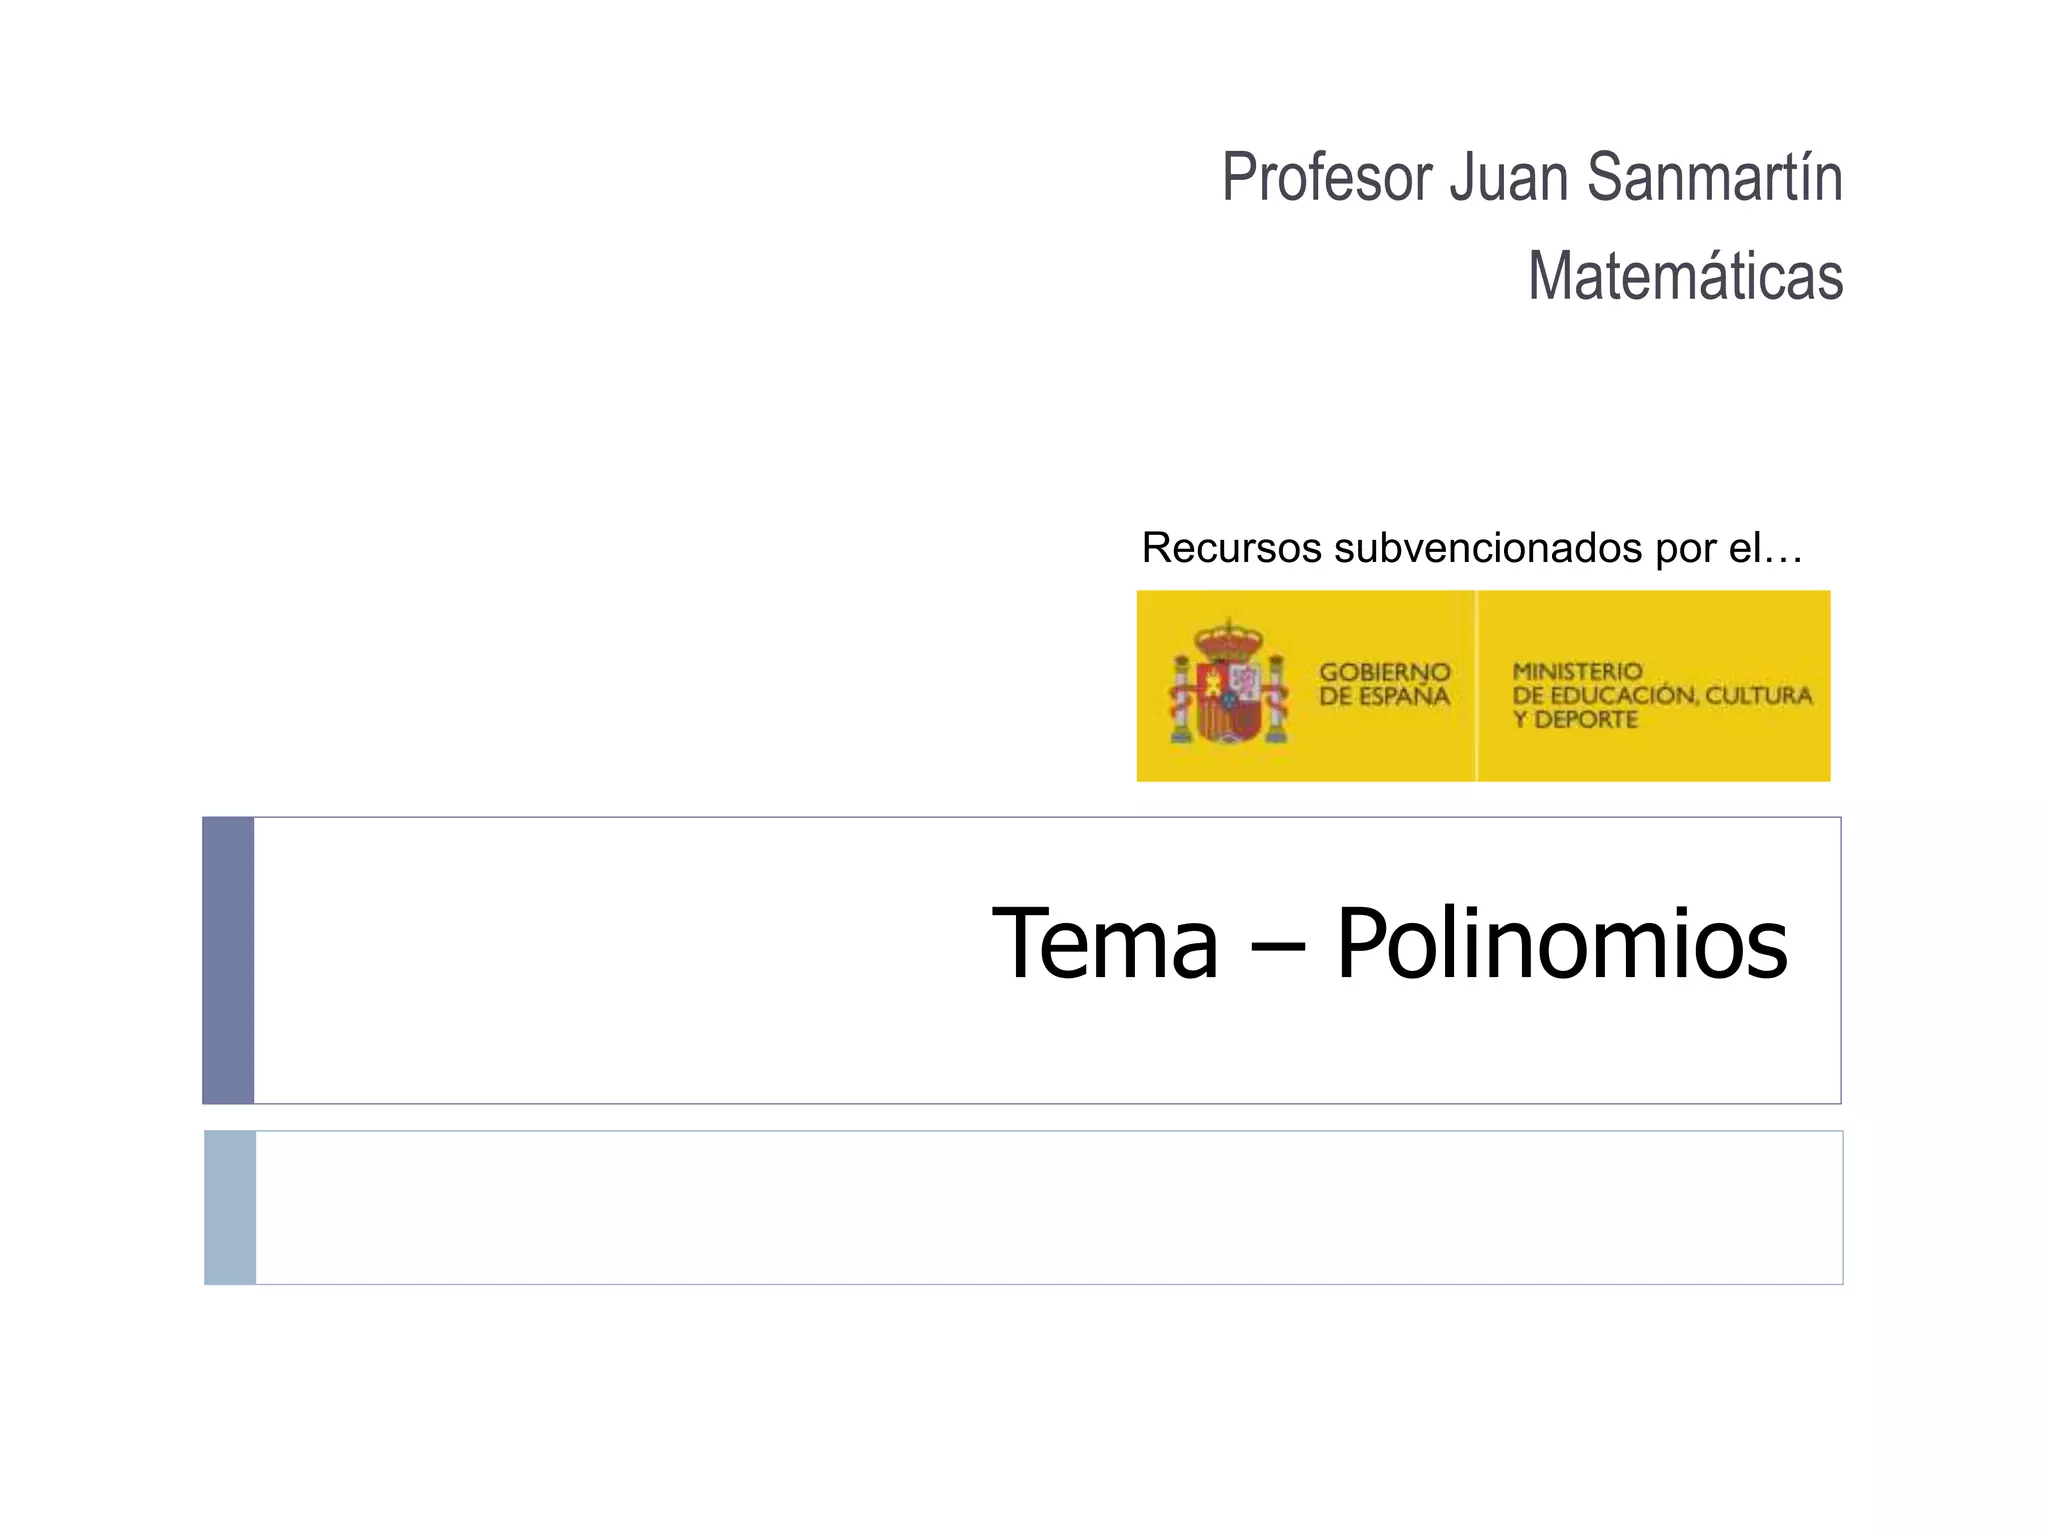This screenshot has width=2048, height=1536.
Task: Click inside the empty subtitle placeholder box
Action: [1049, 1207]
